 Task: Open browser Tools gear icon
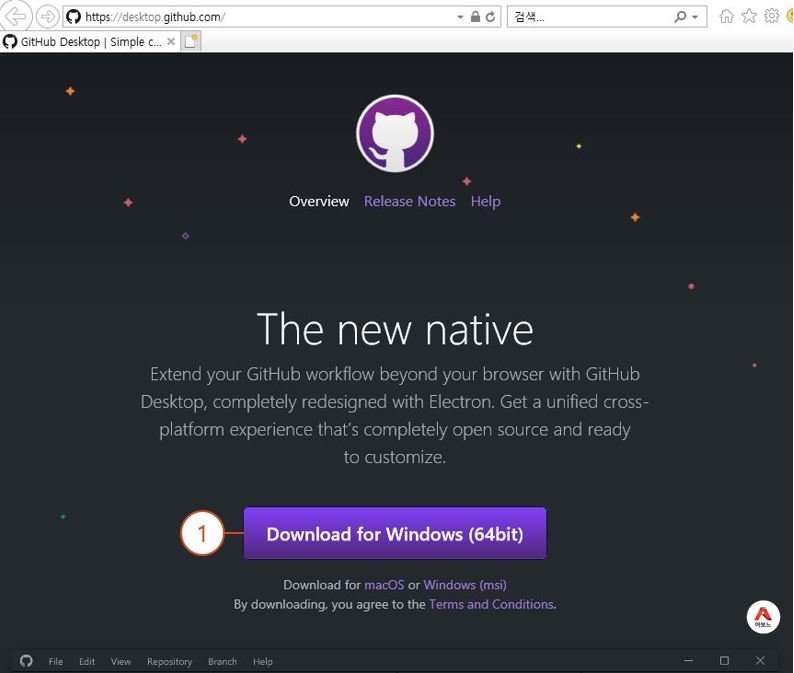[x=771, y=16]
